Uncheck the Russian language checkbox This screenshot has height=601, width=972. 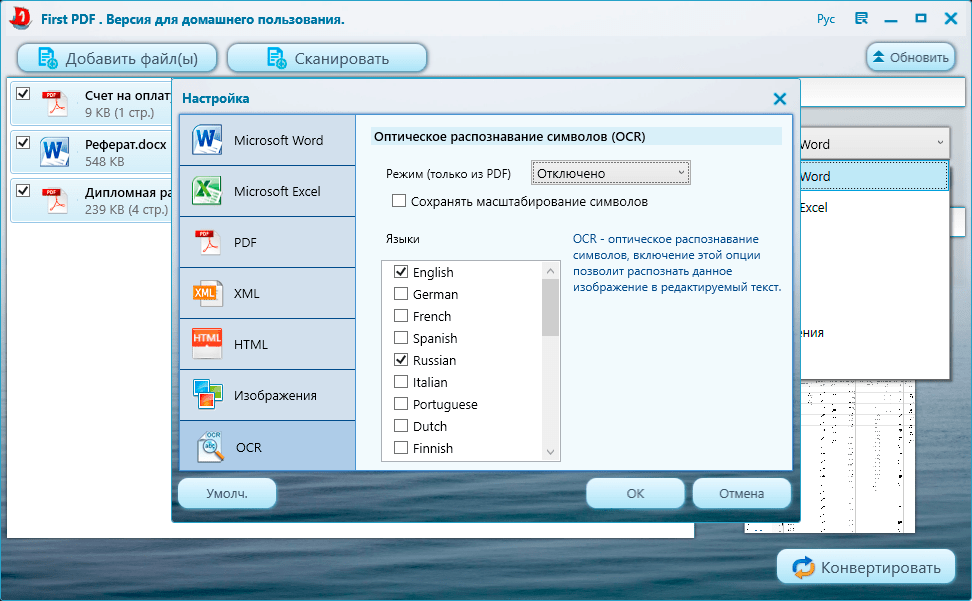click(401, 359)
